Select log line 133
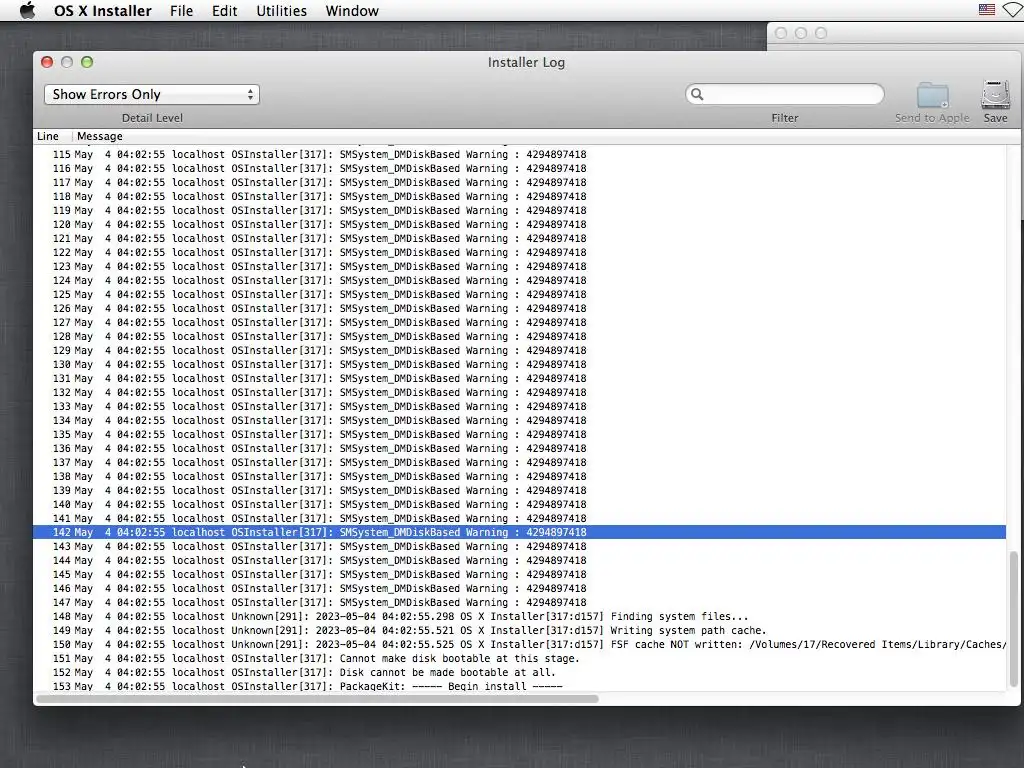The width and height of the screenshot is (1024, 768). 519,406
